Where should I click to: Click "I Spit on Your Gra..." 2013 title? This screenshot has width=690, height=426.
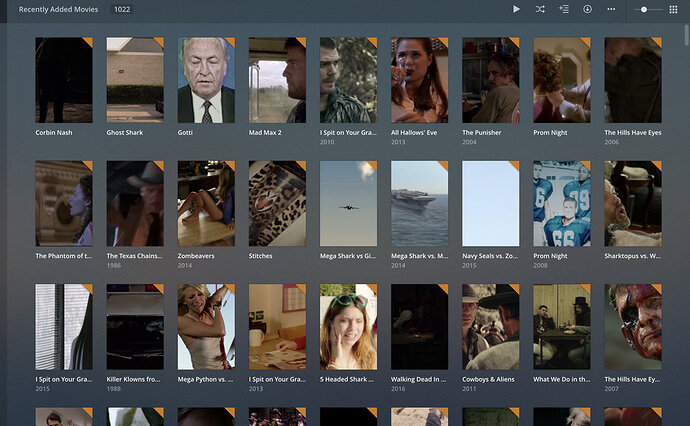tap(277, 379)
